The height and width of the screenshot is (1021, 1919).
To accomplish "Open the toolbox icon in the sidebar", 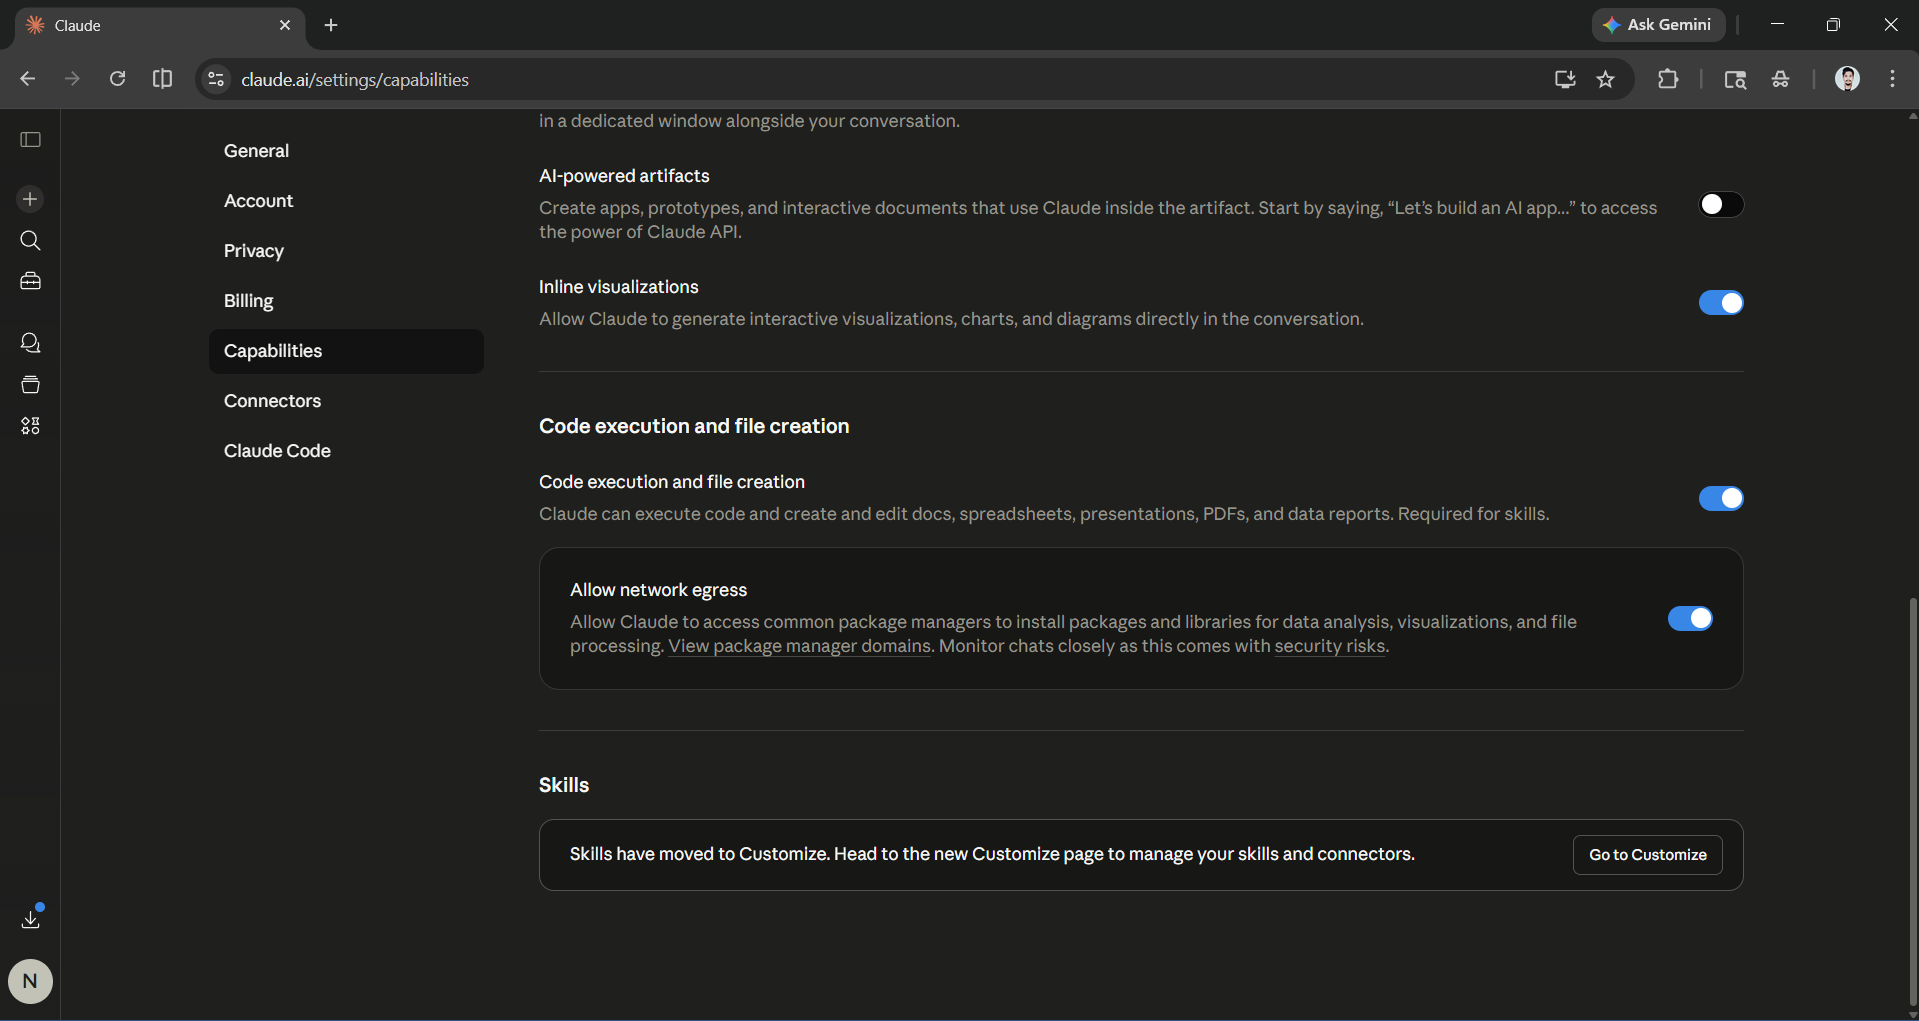I will pyautogui.click(x=31, y=282).
